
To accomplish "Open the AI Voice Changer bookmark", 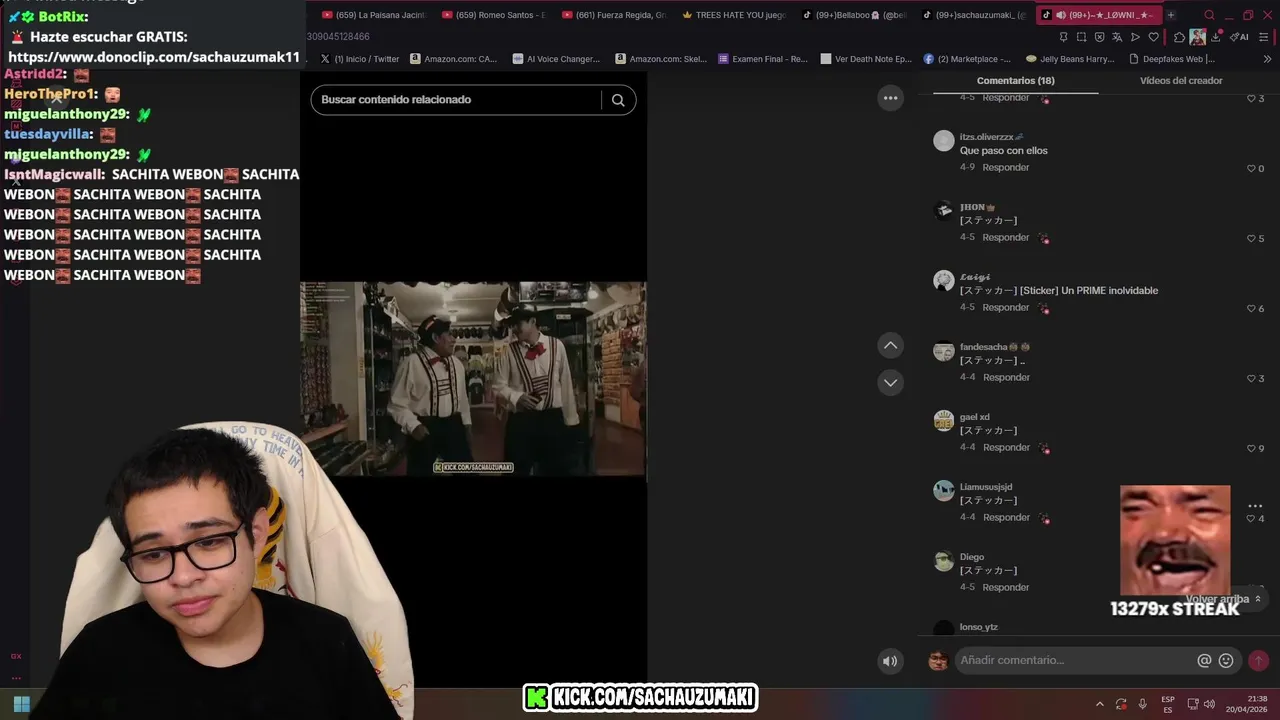I will pyautogui.click(x=556, y=59).
